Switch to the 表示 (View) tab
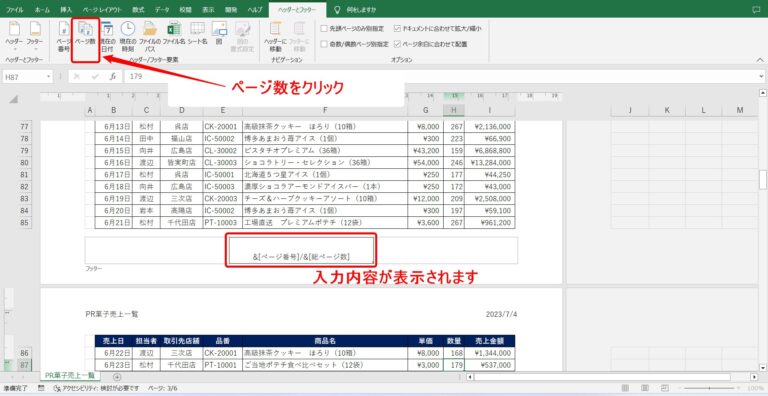This screenshot has width=768, height=396. (x=208, y=9)
